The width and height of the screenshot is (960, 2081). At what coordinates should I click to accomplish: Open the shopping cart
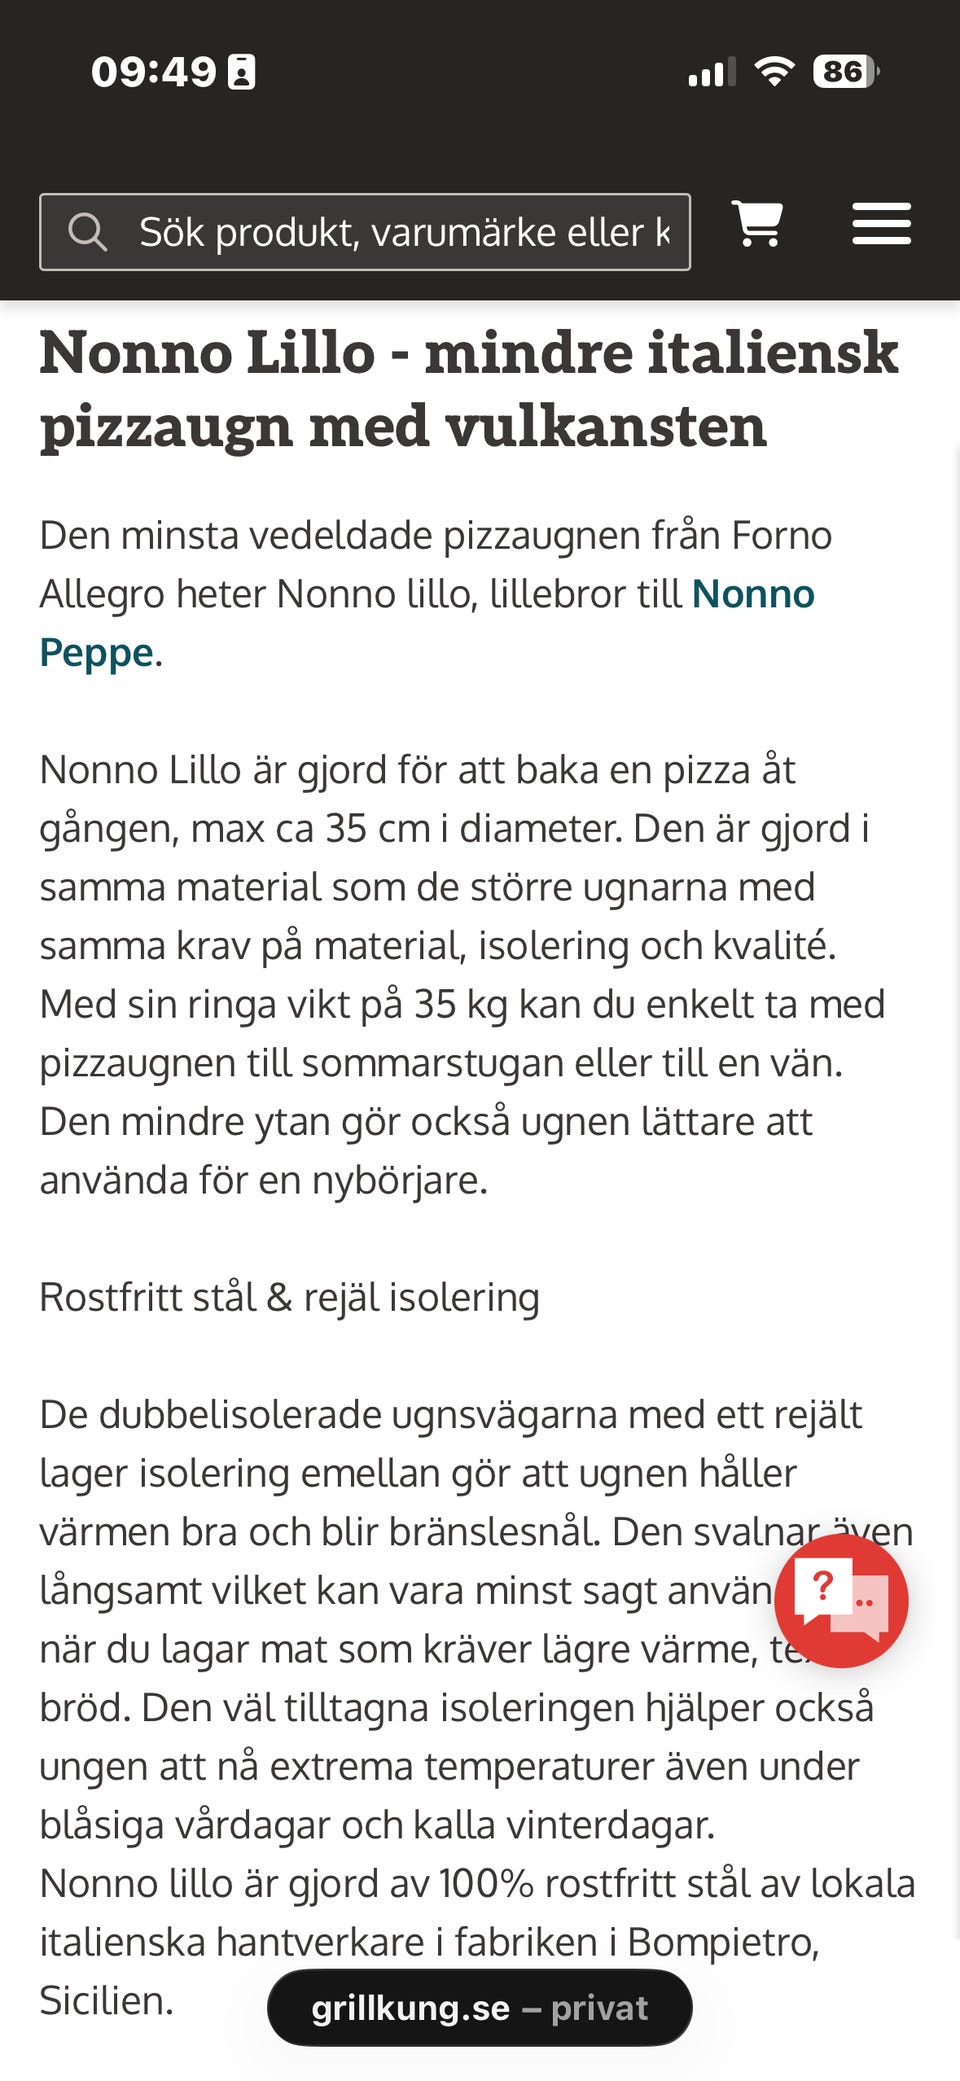coord(757,223)
